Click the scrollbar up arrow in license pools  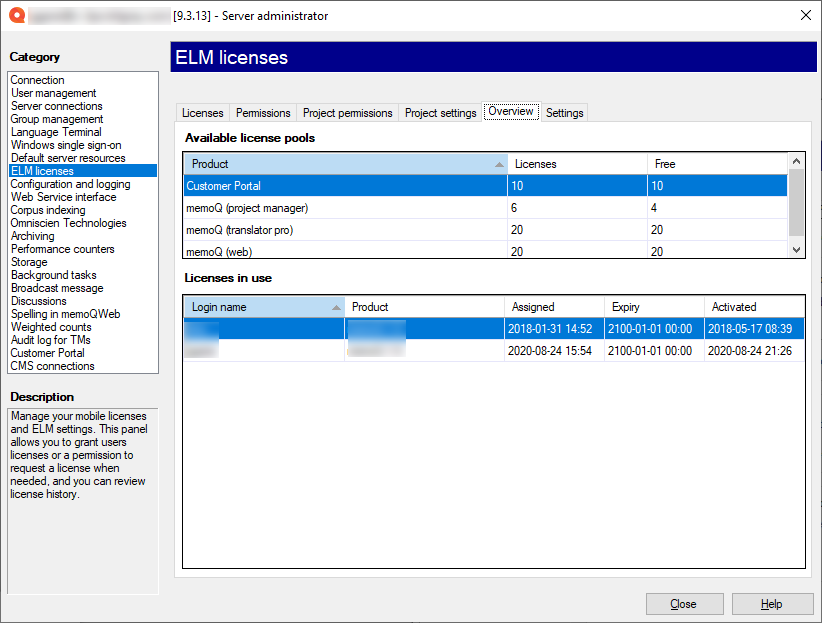[x=796, y=161]
